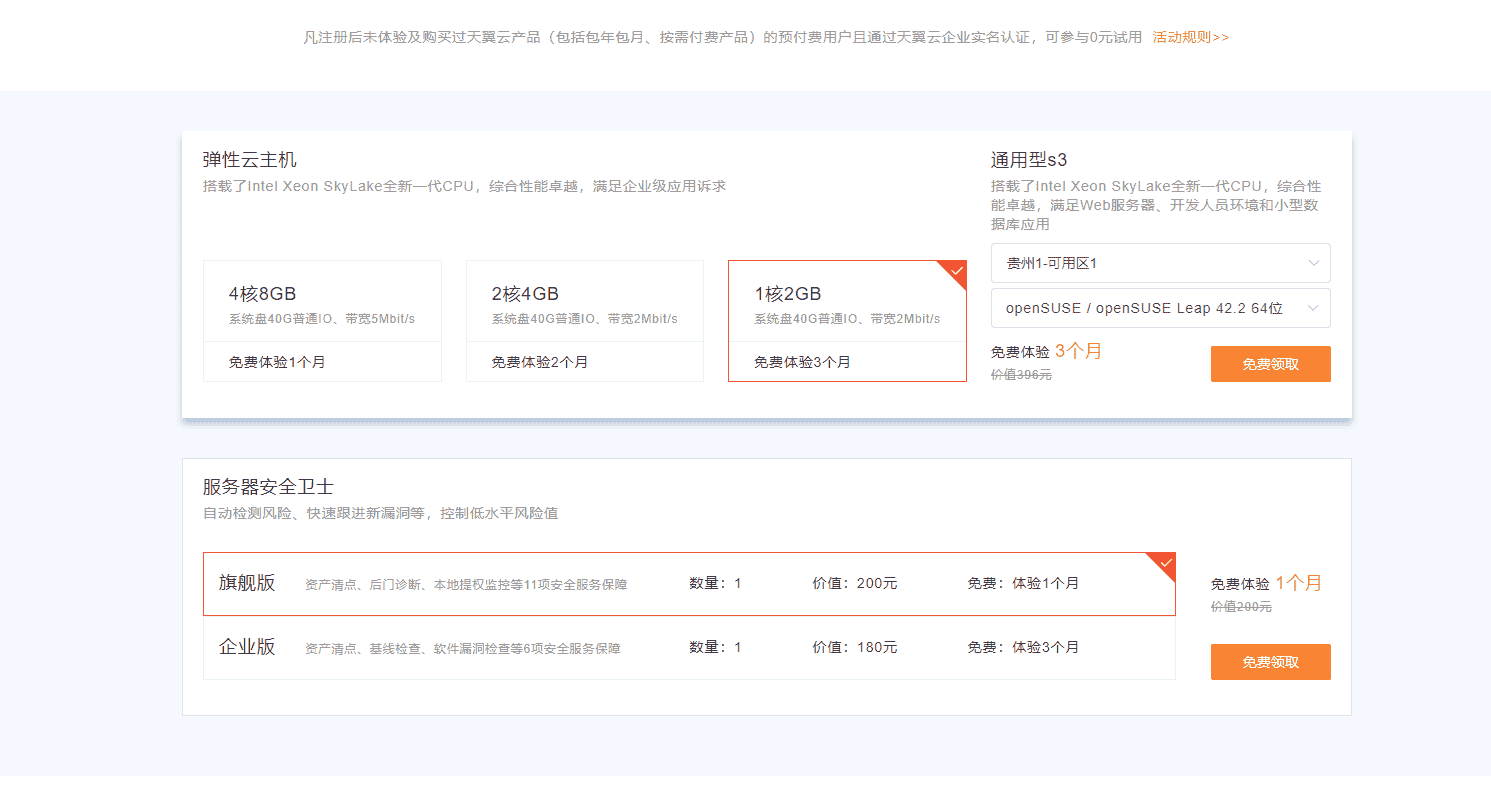Click the 3个月 orange trial duration text
The image size is (1491, 800).
pyautogui.click(x=1078, y=351)
